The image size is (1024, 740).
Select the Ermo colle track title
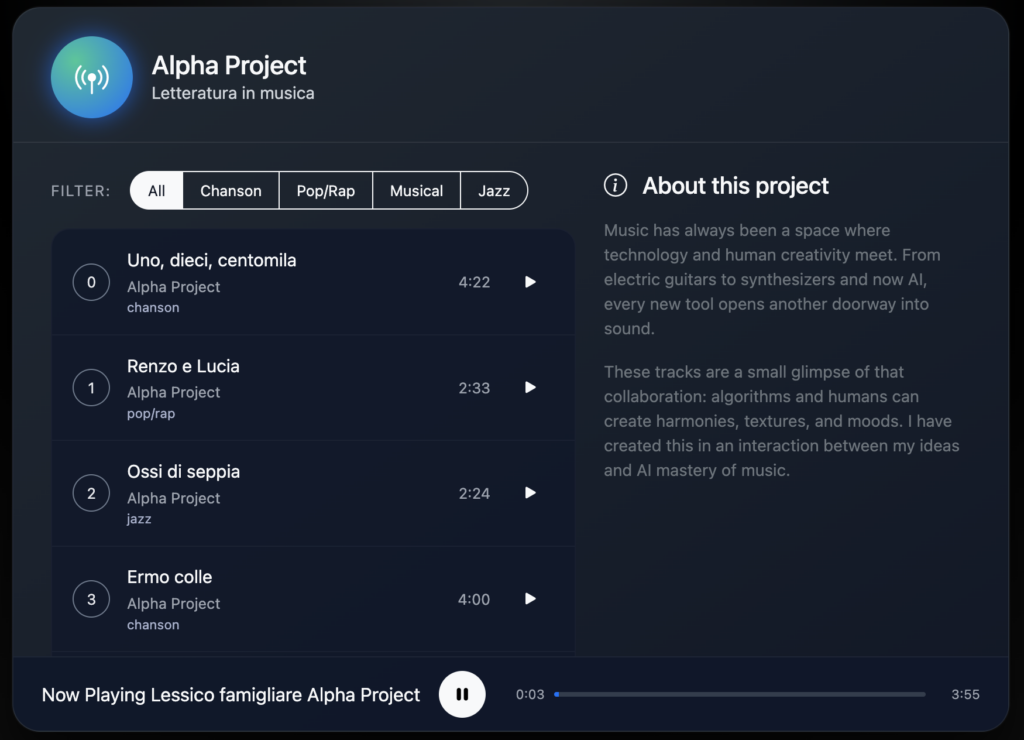[x=169, y=577]
